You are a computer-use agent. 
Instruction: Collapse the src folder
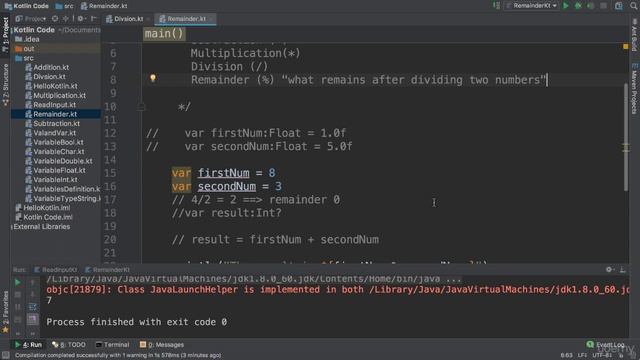(x=24, y=58)
